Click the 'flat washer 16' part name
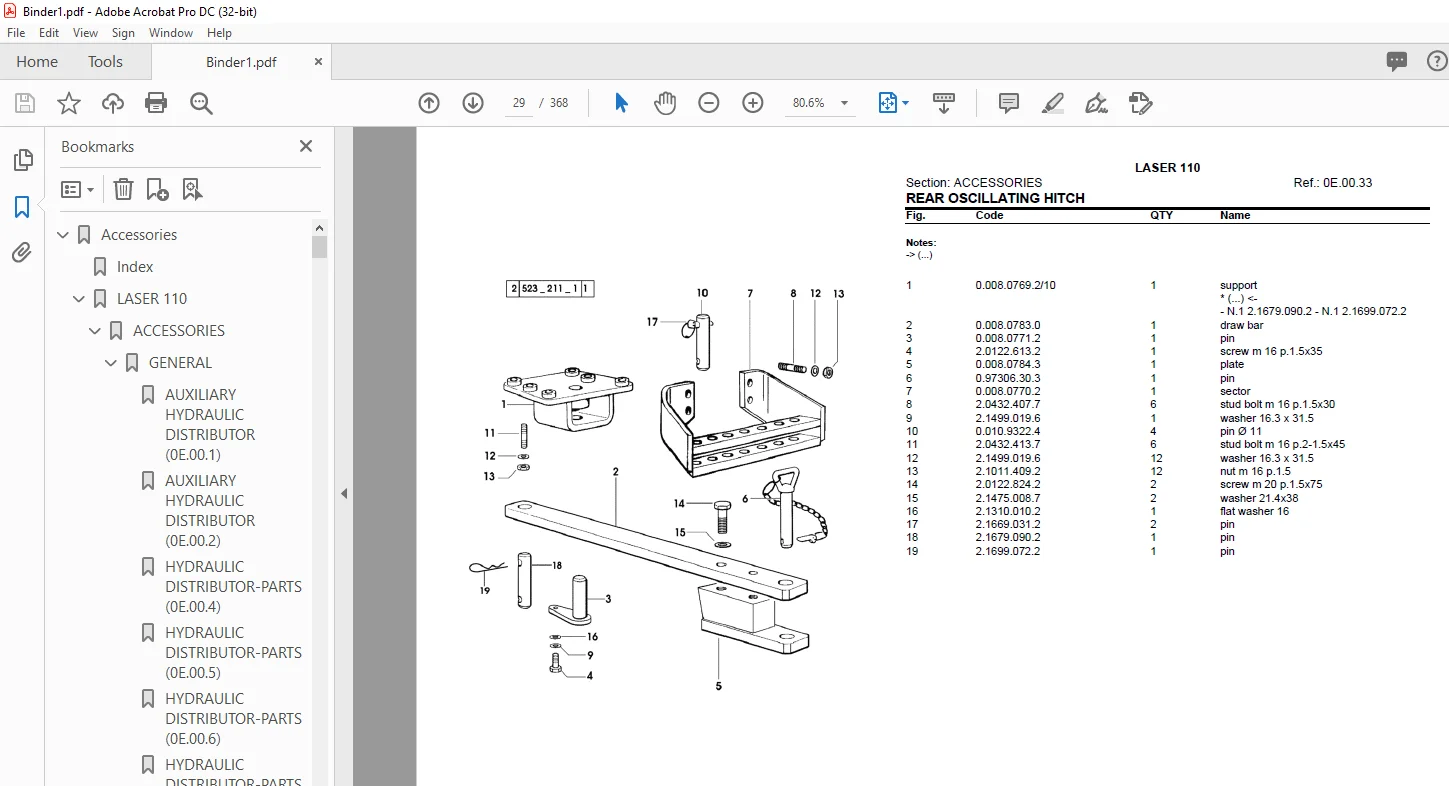1449x786 pixels. tap(1254, 511)
